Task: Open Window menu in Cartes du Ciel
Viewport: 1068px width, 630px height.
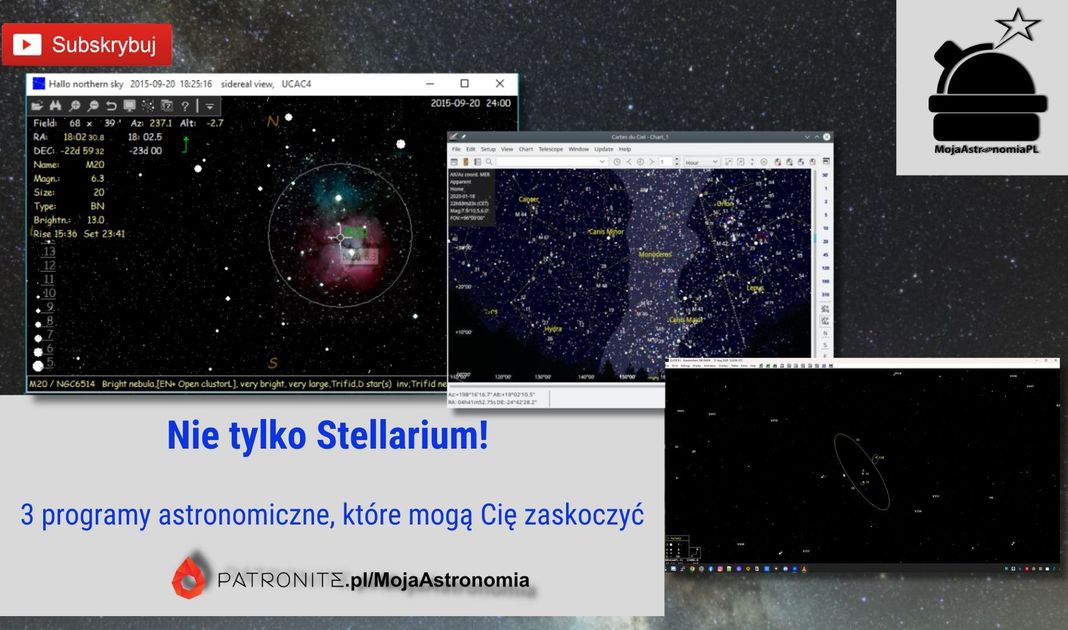Action: (x=578, y=148)
